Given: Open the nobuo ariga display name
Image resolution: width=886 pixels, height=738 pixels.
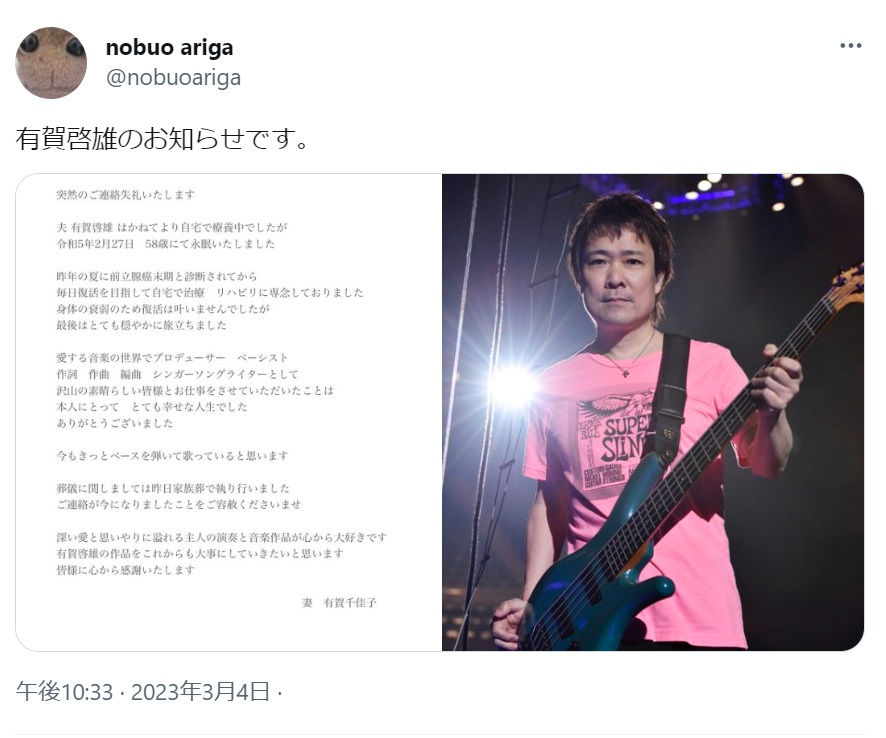Looking at the screenshot, I should click(169, 47).
